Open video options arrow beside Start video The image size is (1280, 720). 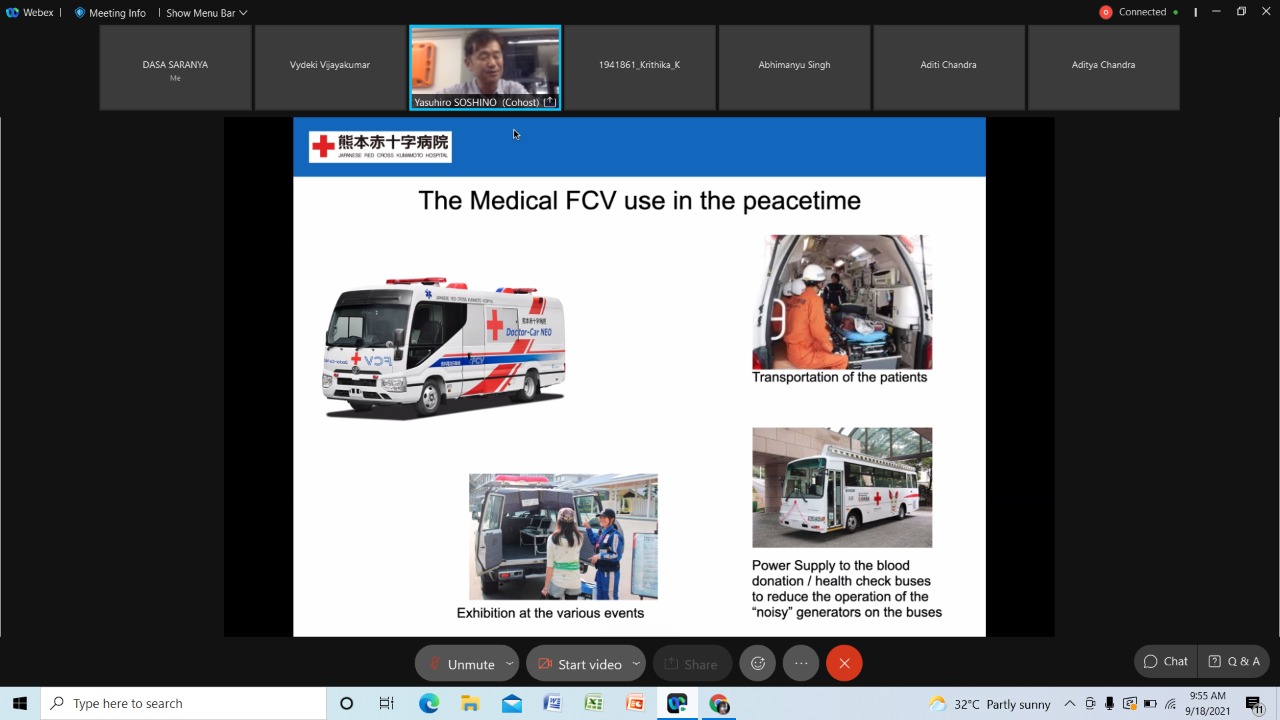[636, 664]
